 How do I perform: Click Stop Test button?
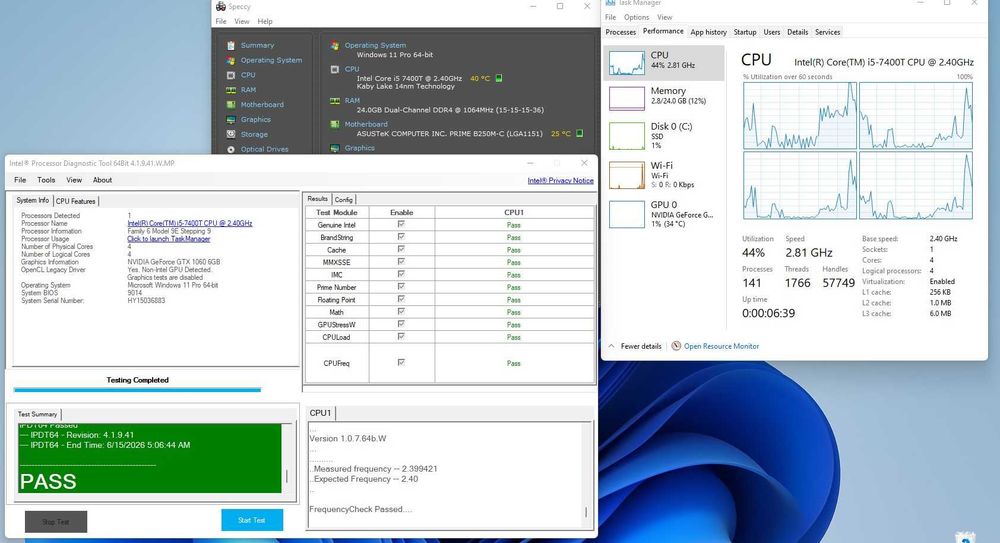[55, 522]
